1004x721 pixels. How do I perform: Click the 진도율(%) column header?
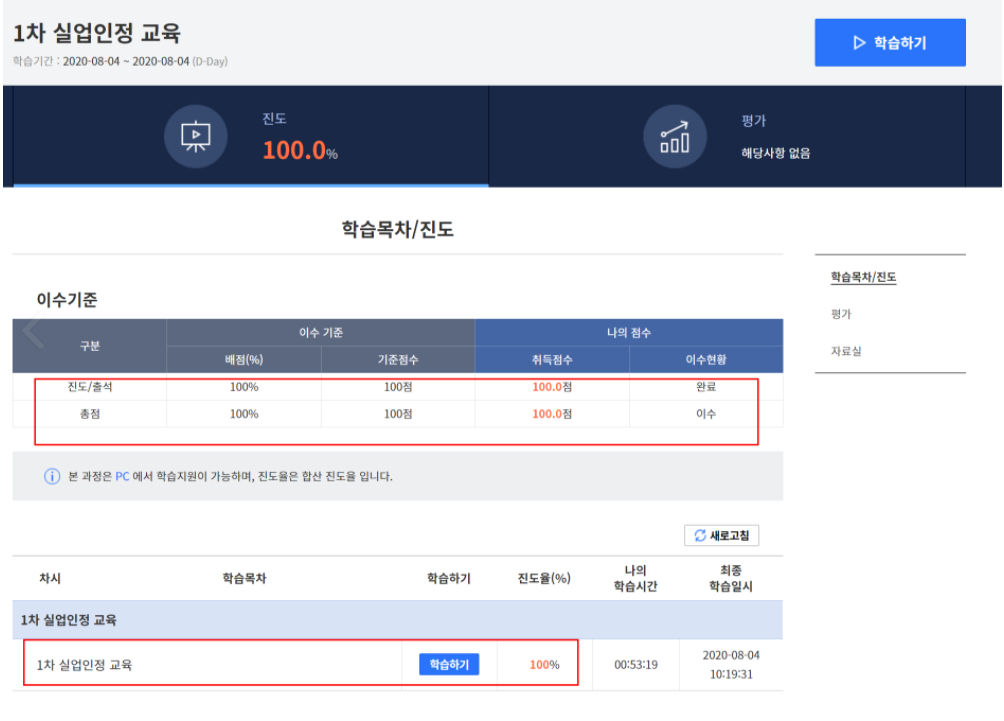[x=544, y=578]
